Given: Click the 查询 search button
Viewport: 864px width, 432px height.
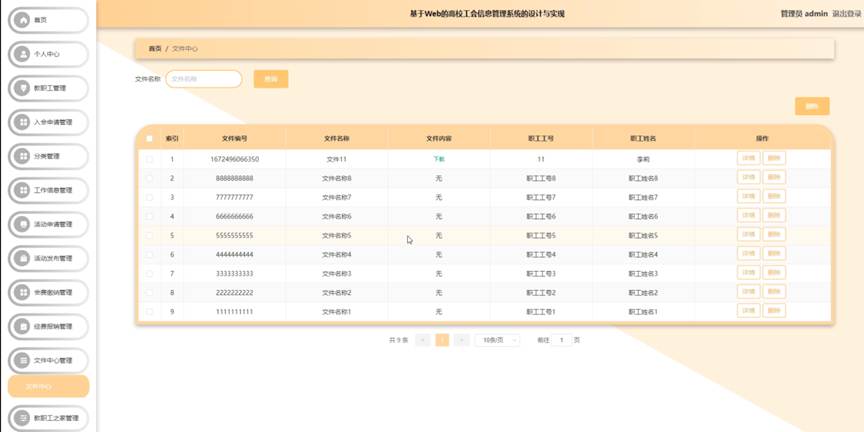Looking at the screenshot, I should 271,79.
